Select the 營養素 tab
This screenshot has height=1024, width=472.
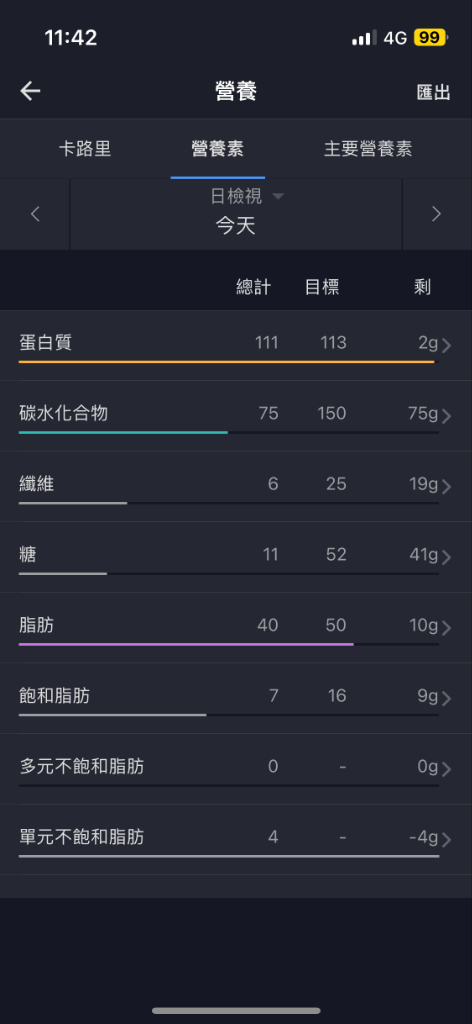pos(217,148)
